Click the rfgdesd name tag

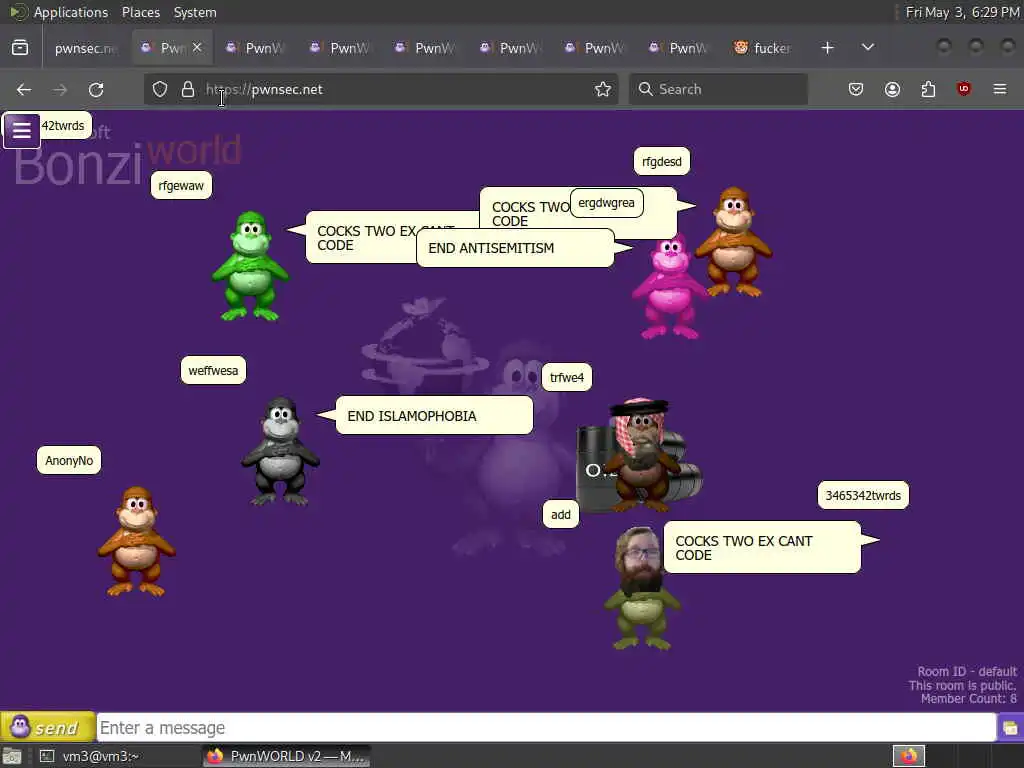tap(662, 161)
